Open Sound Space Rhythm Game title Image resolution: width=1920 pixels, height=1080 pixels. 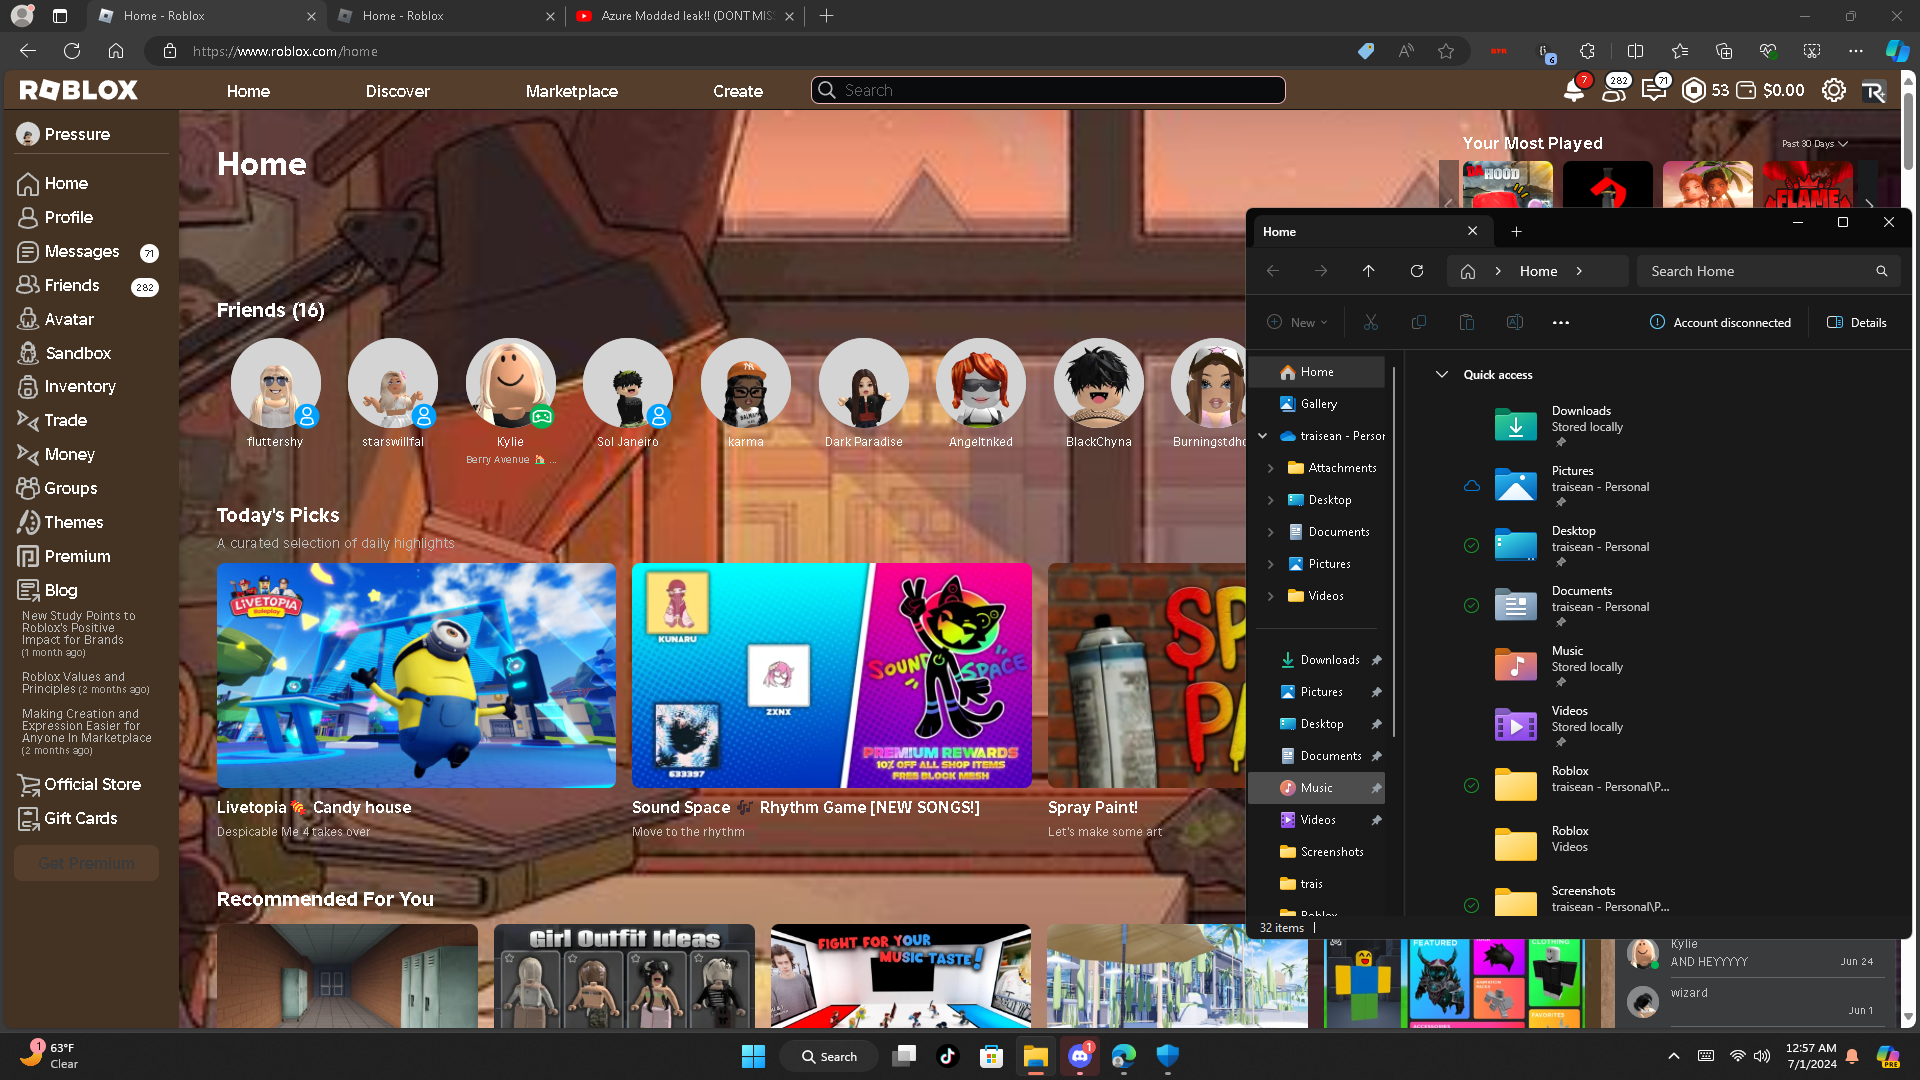point(806,808)
